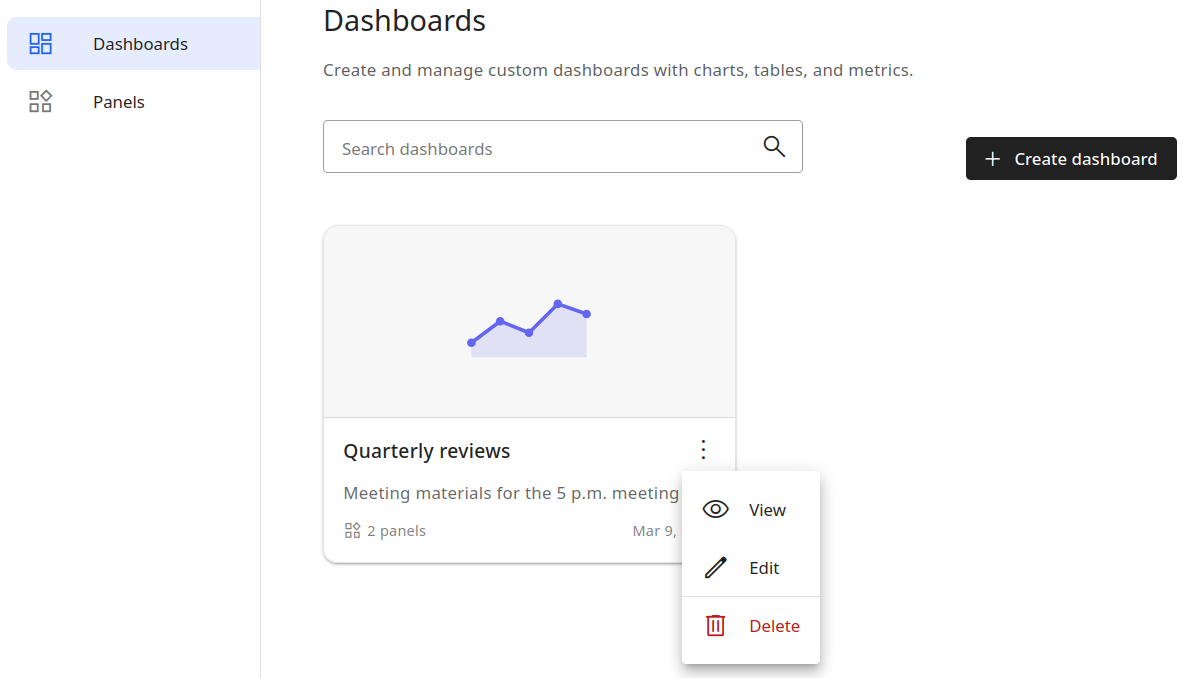The width and height of the screenshot is (1184, 678).
Task: Click the pencil icon beside Edit
Action: tap(715, 568)
